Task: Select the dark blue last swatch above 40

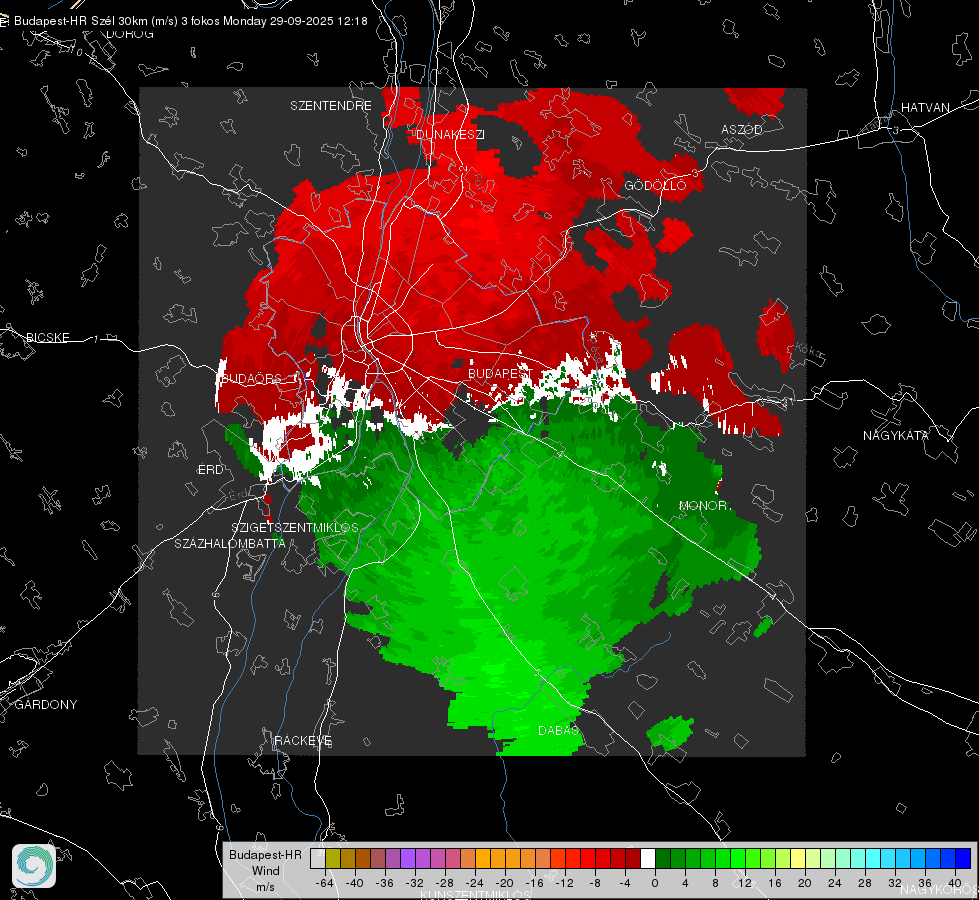Action: pyautogui.click(x=963, y=858)
